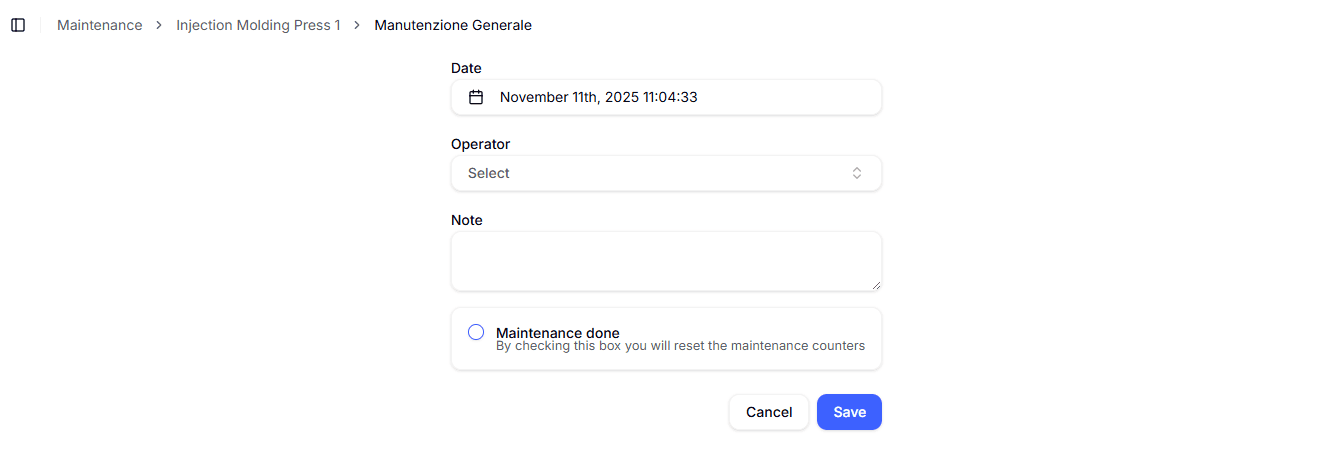Toggle the sidebar panel icon

pos(18,25)
